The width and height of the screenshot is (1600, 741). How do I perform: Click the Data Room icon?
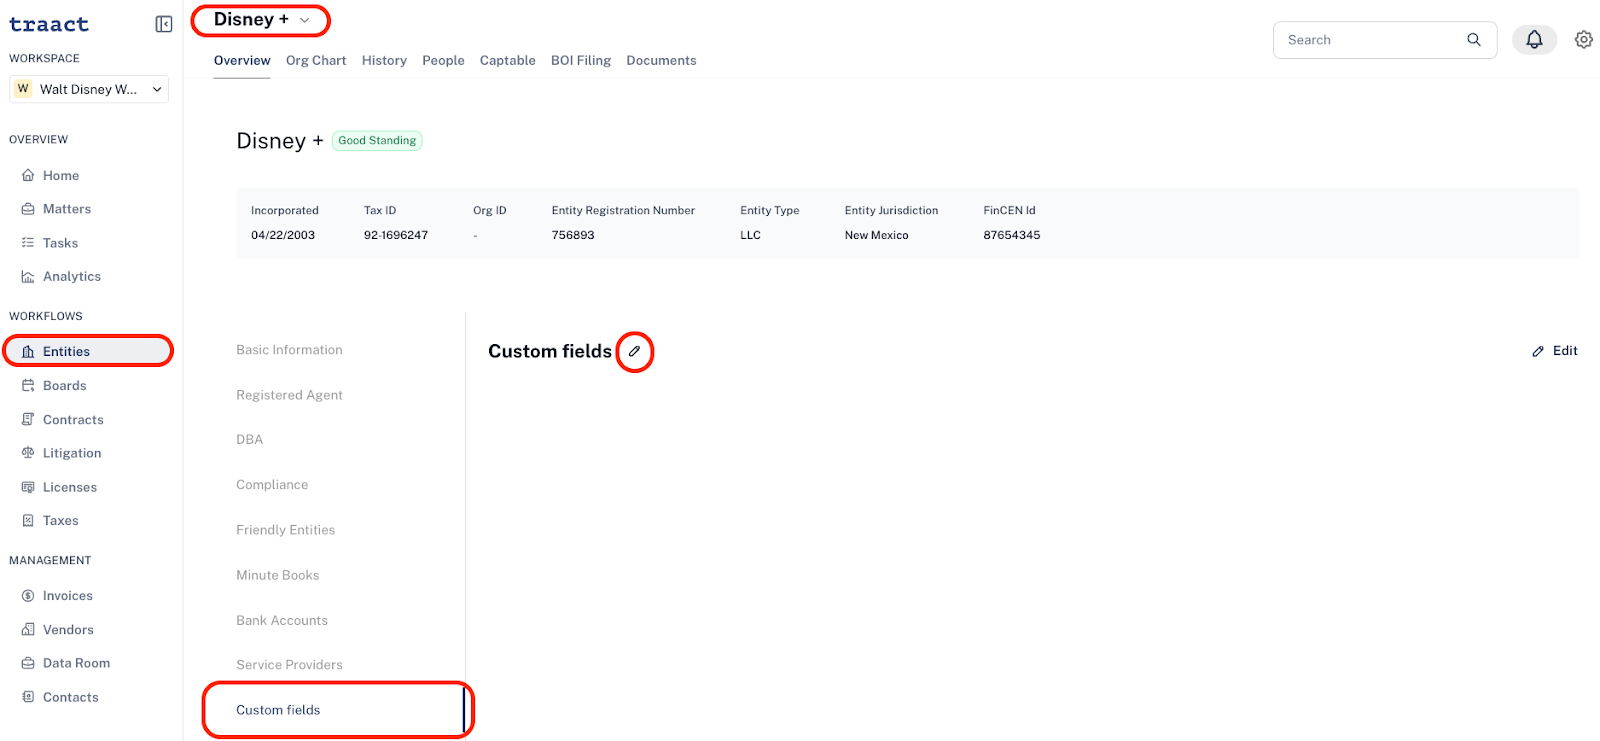(28, 663)
